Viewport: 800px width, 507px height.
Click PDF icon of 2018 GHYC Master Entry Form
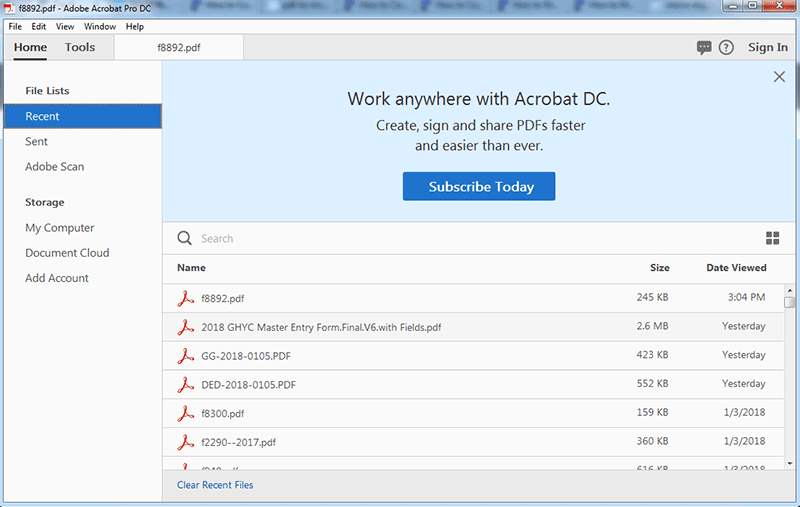click(x=186, y=327)
